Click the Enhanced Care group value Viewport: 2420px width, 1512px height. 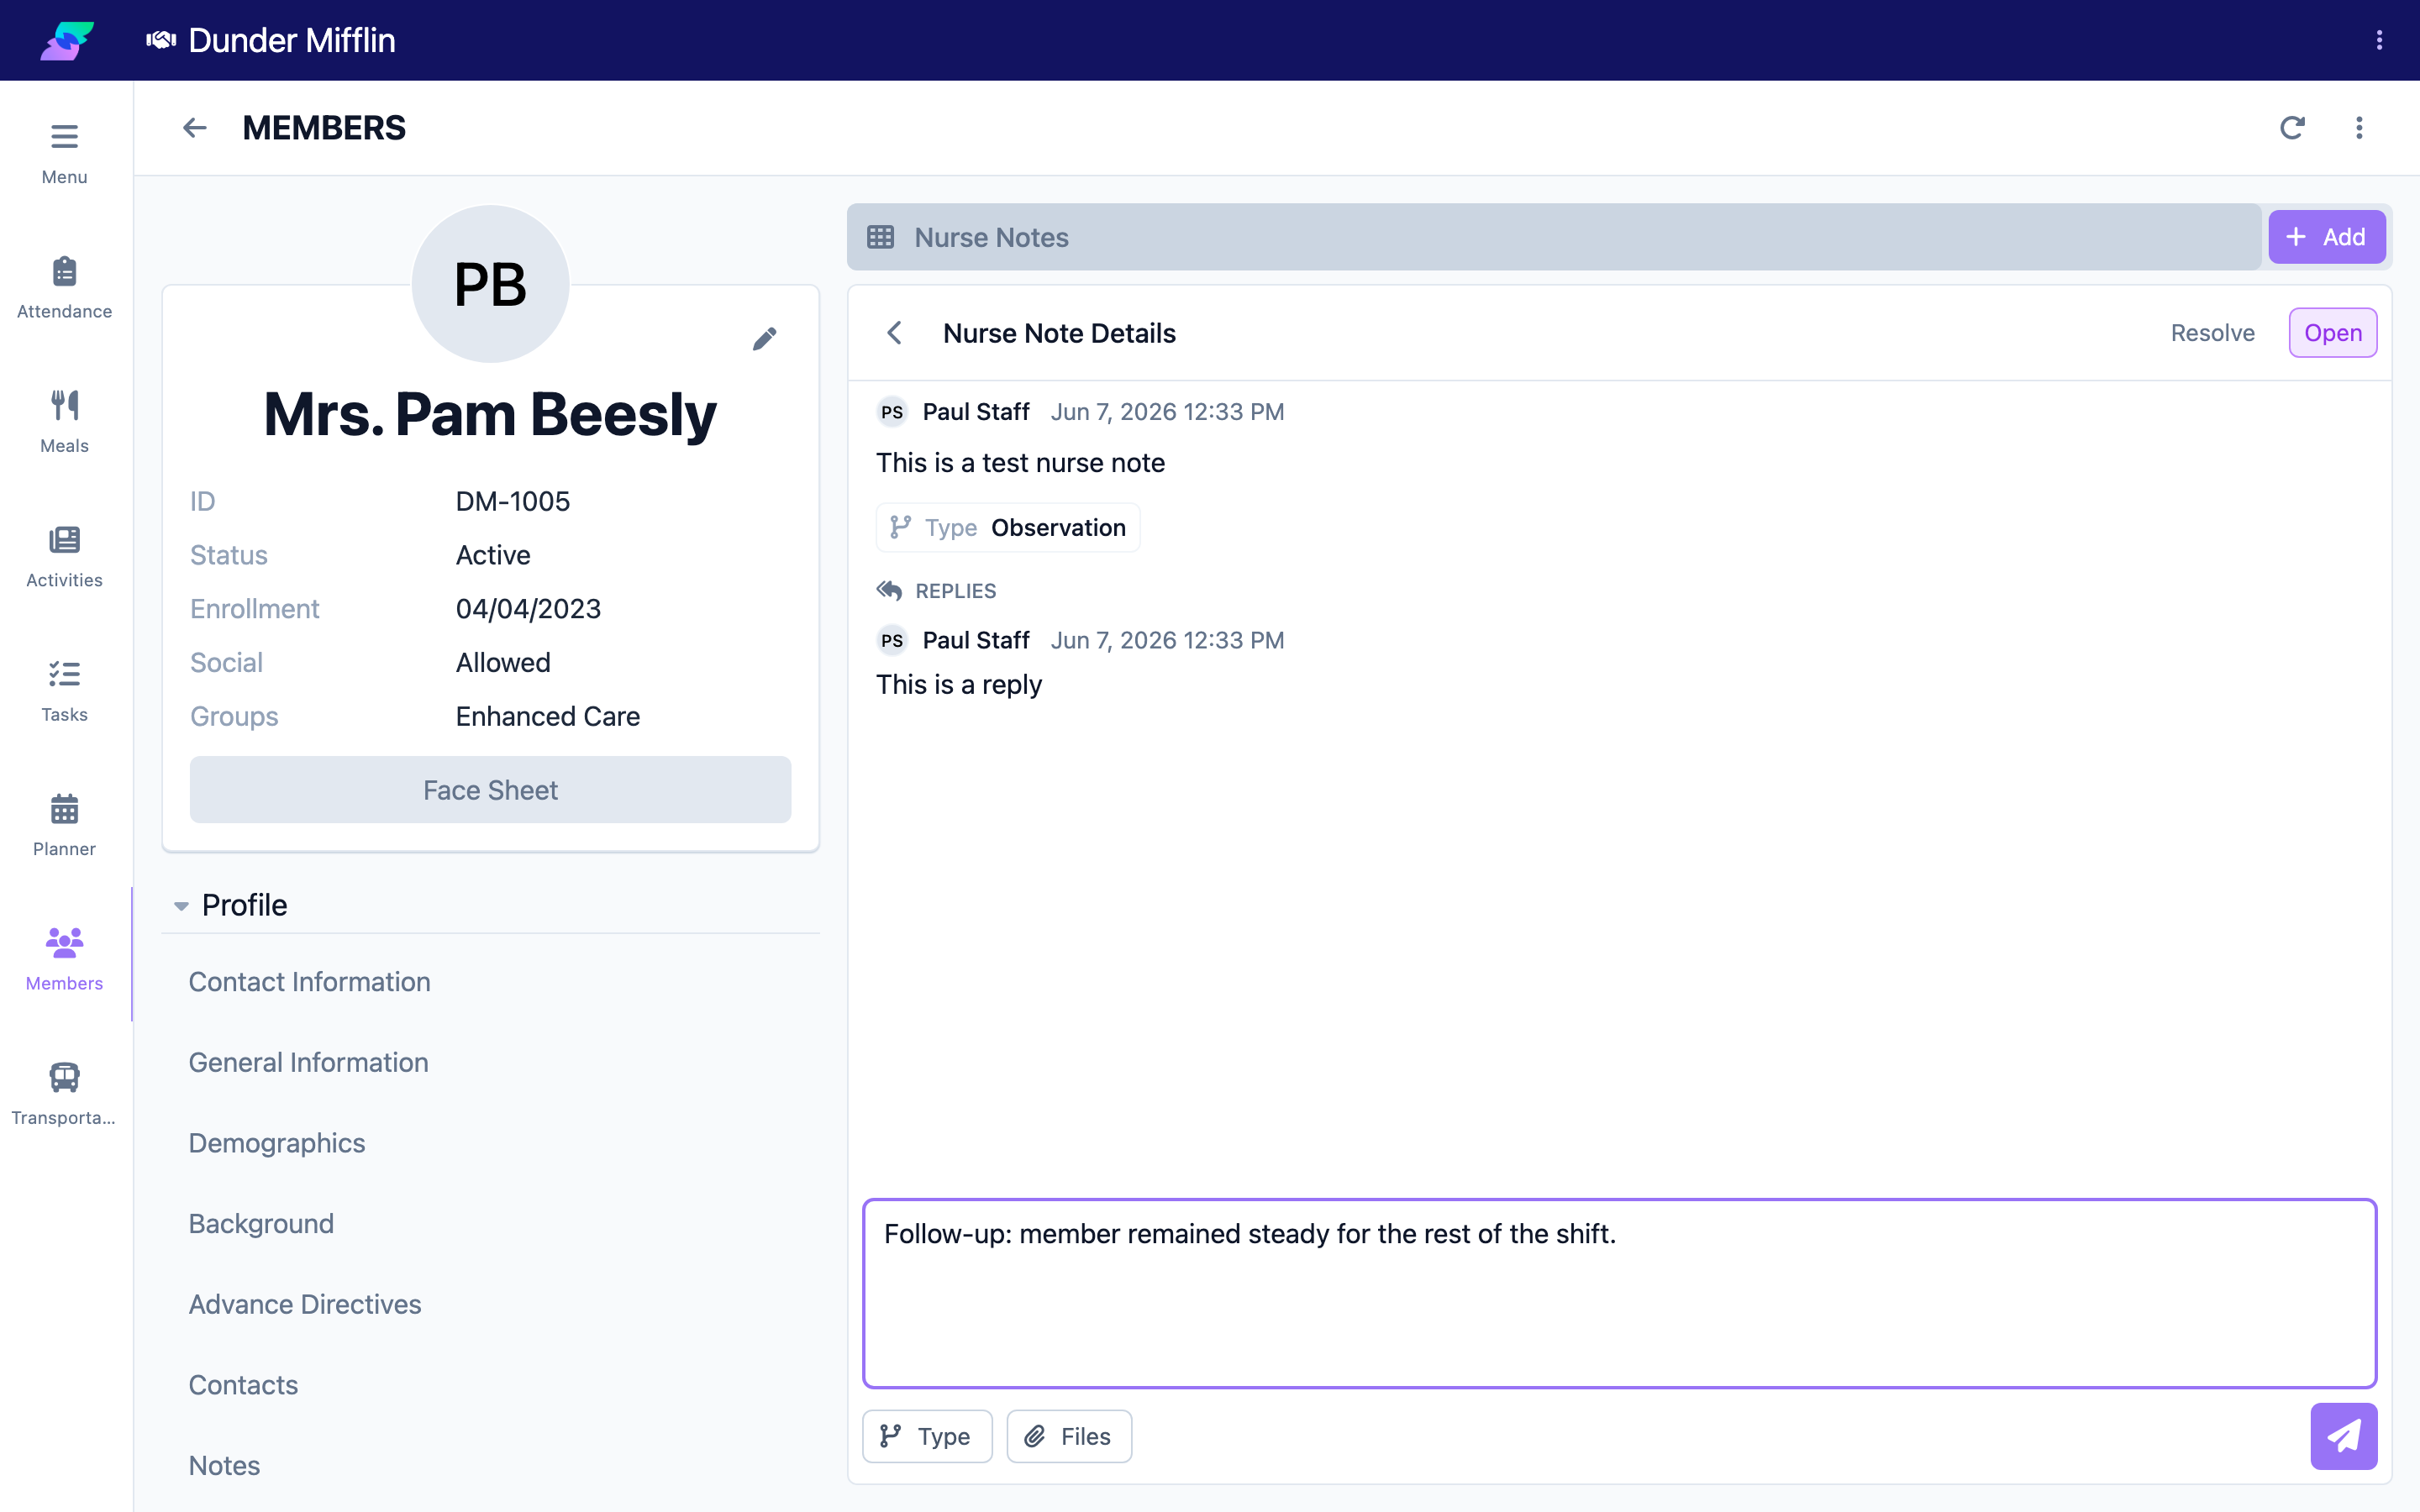click(x=548, y=716)
